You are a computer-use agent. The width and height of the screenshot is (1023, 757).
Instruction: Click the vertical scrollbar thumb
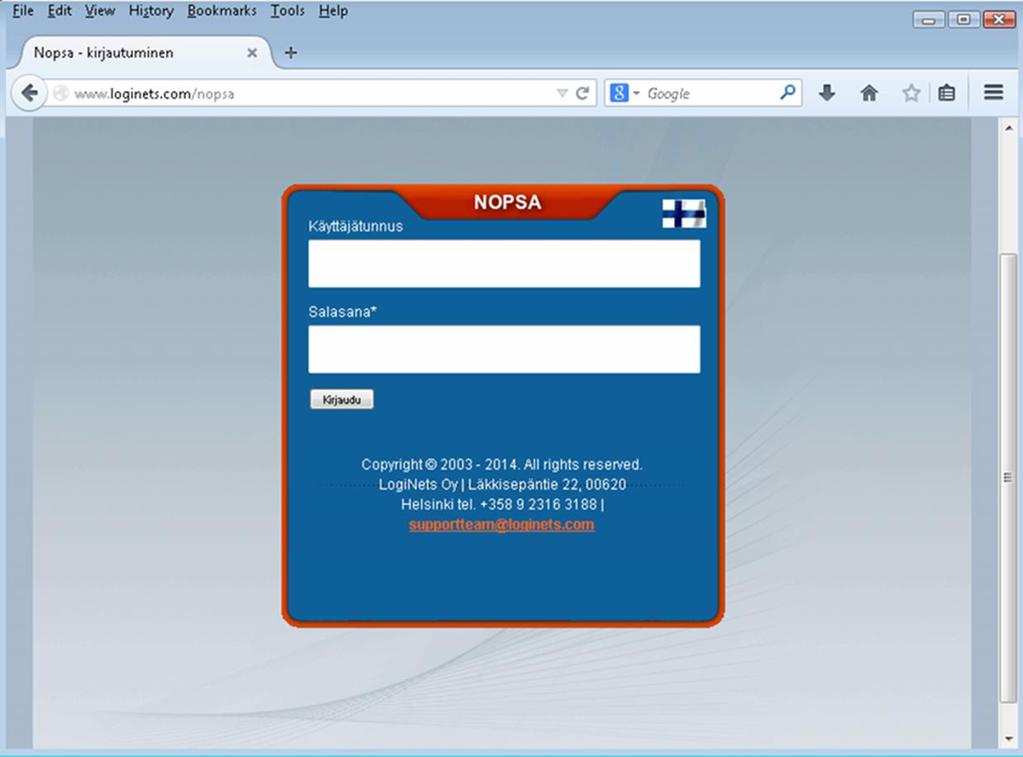[1009, 478]
